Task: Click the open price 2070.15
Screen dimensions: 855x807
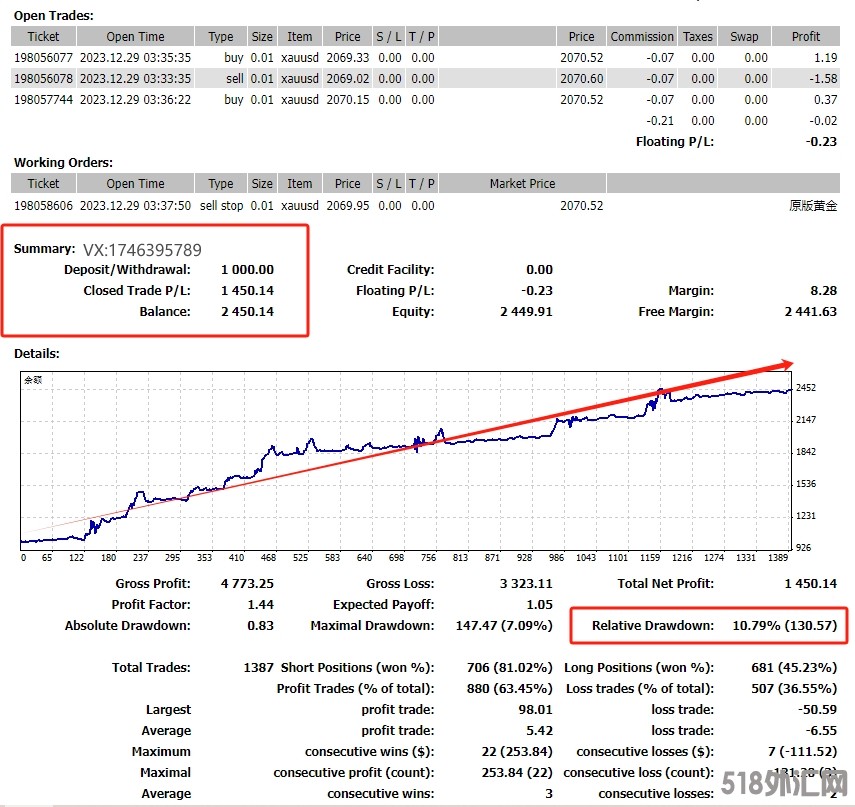Action: click(x=348, y=100)
